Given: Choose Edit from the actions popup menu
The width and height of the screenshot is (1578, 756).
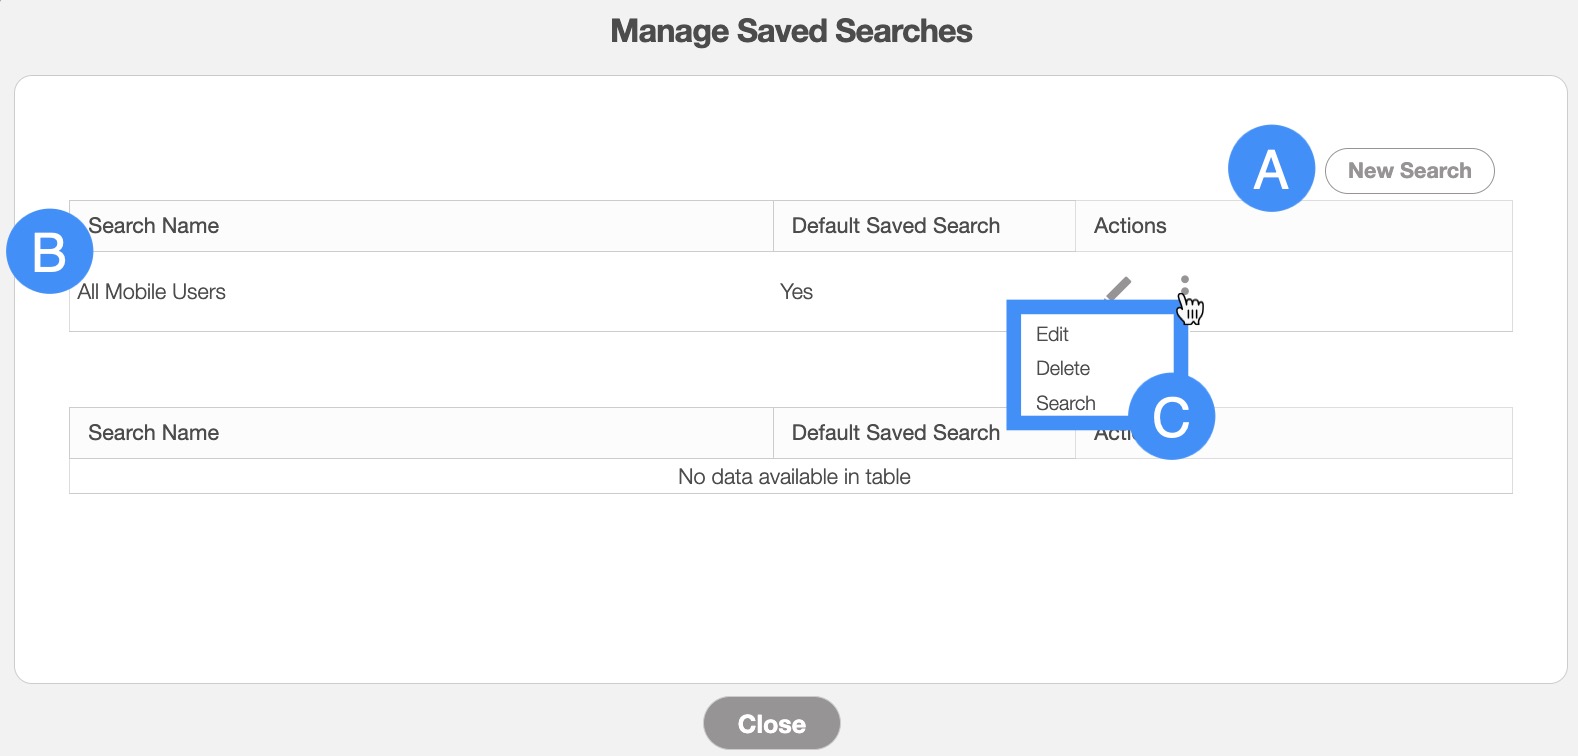Looking at the screenshot, I should pos(1052,334).
